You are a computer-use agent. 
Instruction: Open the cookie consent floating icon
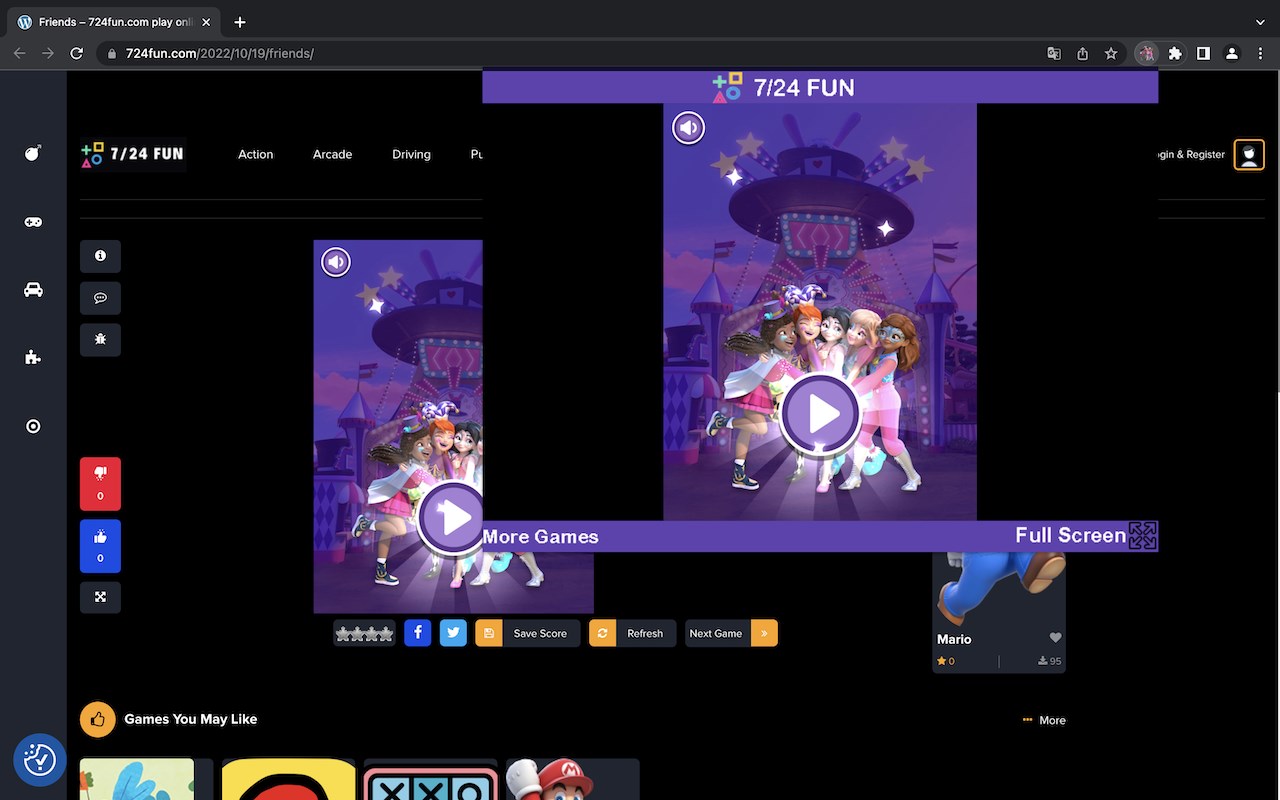coord(39,759)
